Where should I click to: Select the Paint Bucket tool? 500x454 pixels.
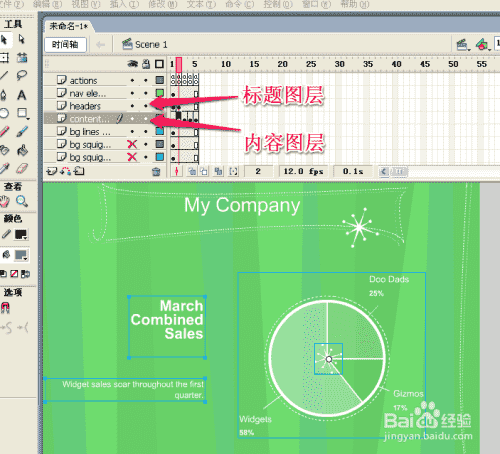[x=22, y=150]
